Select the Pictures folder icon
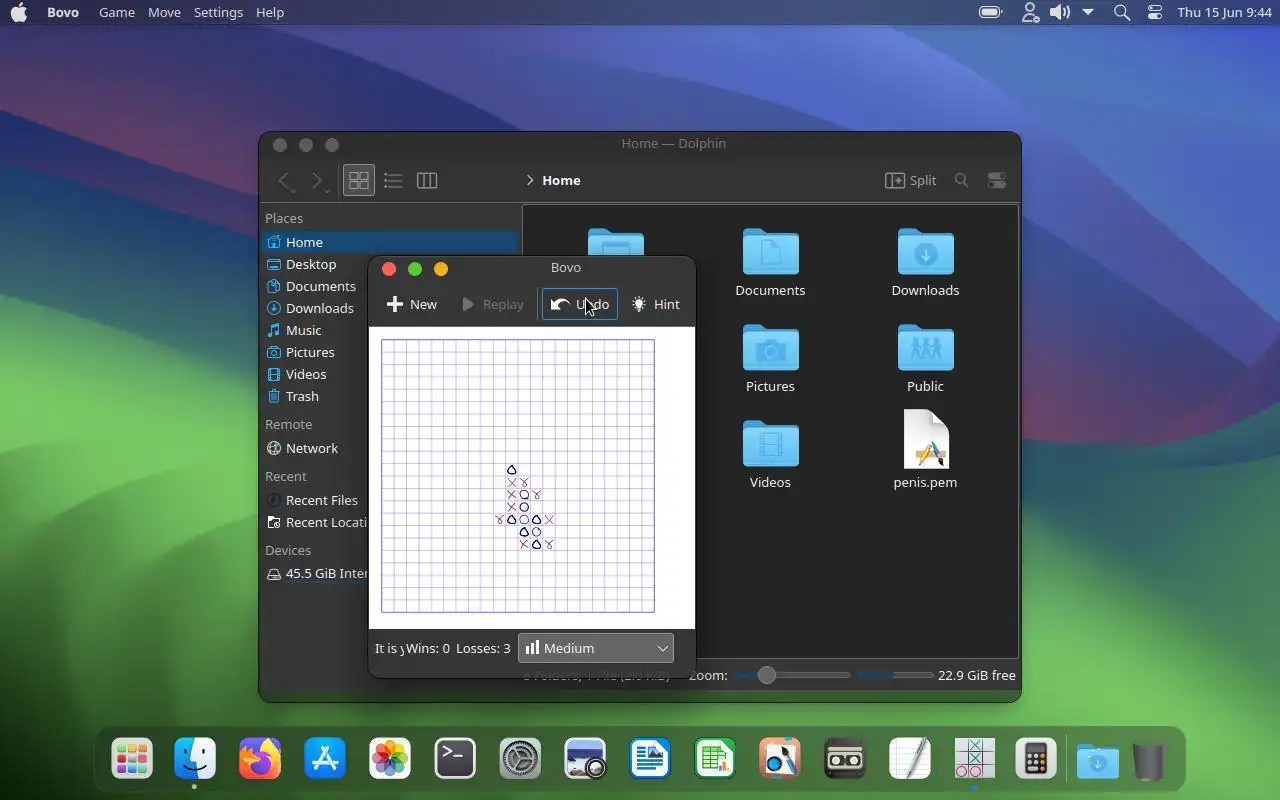 coord(770,348)
